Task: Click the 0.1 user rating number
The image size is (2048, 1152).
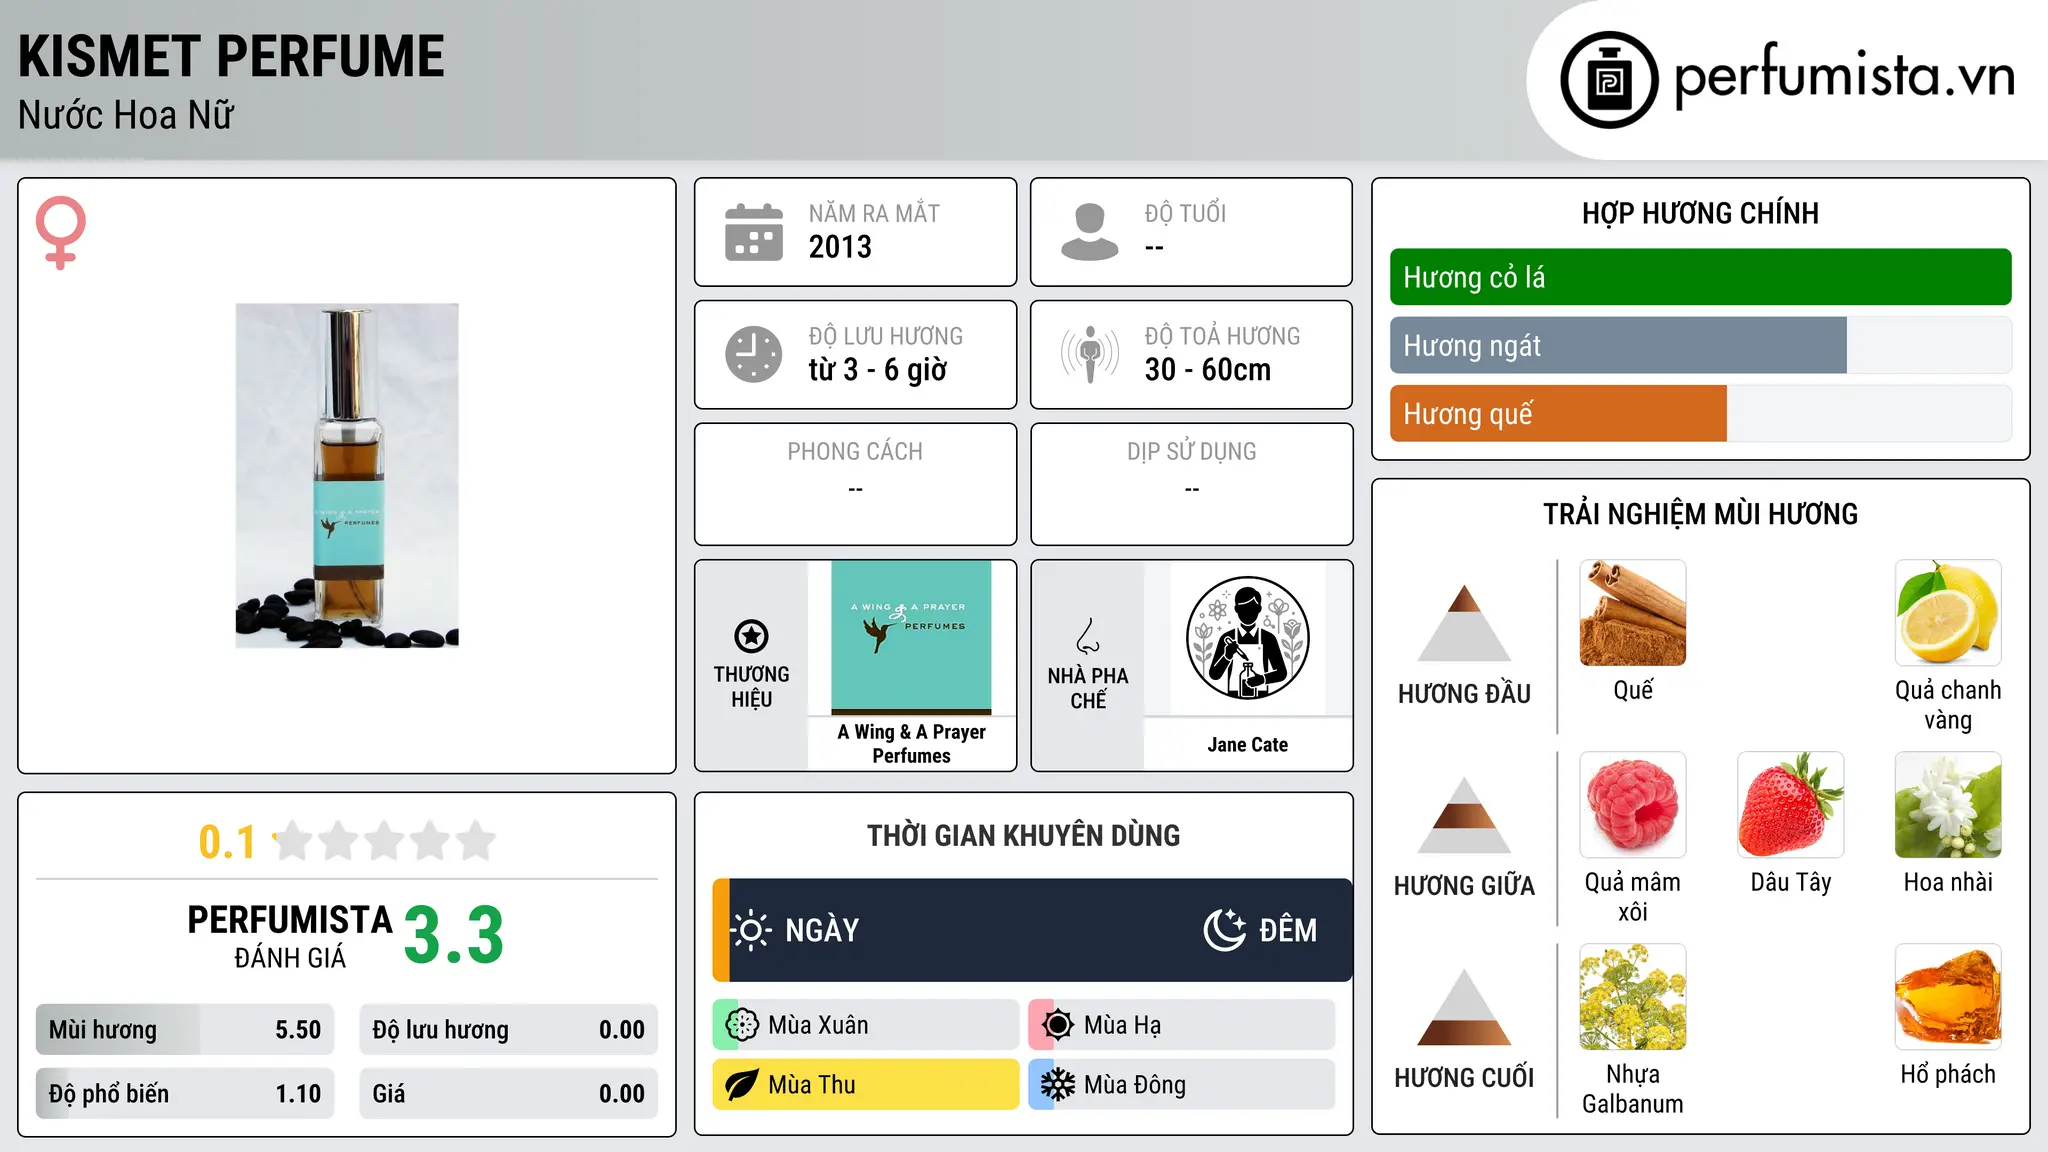Action: [x=227, y=842]
